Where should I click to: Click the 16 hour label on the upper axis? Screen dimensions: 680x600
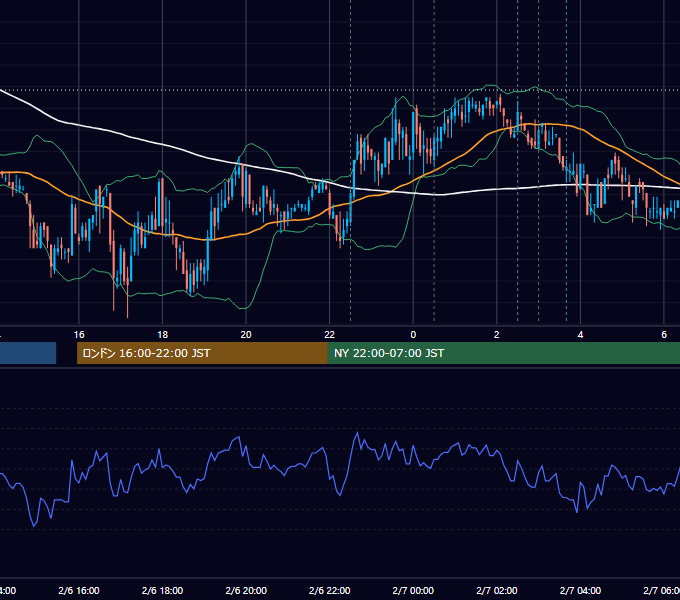coord(79,335)
